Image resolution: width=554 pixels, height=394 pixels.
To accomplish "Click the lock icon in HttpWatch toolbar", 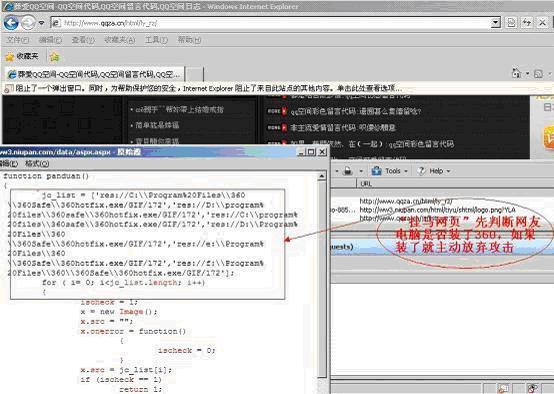I will click(348, 171).
